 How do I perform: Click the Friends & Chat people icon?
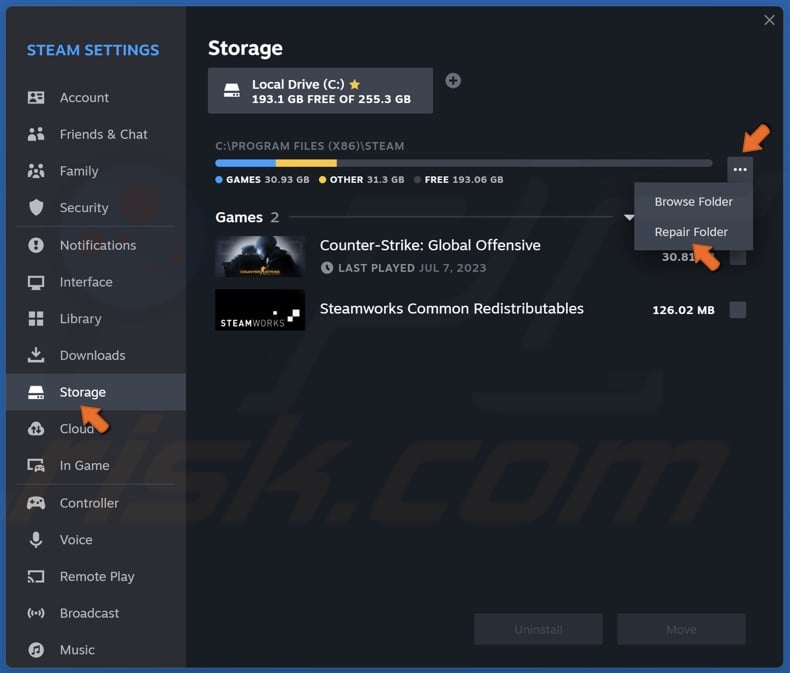tap(36, 134)
